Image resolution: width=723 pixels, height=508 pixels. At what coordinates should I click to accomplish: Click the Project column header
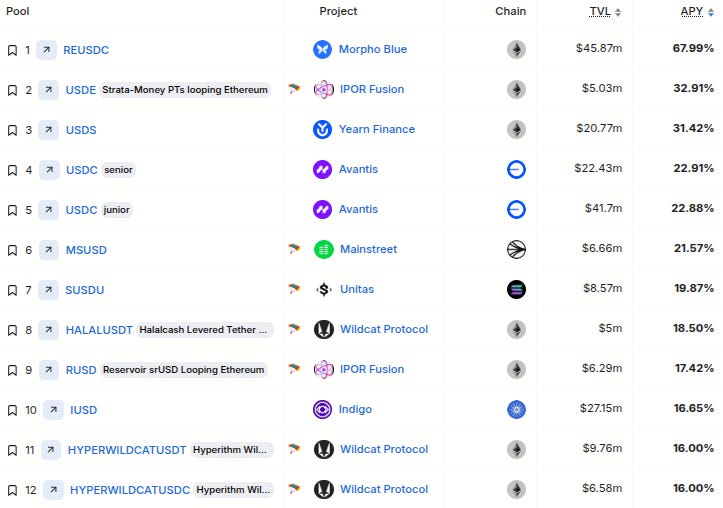338,11
